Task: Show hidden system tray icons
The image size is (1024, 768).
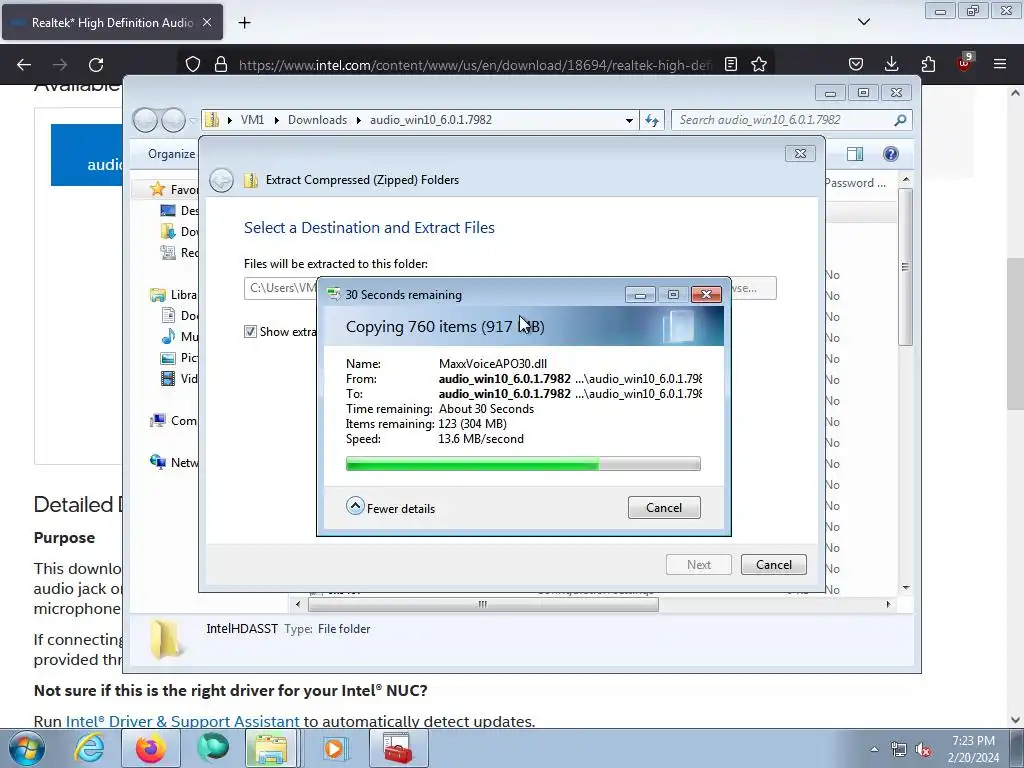Action: click(874, 749)
